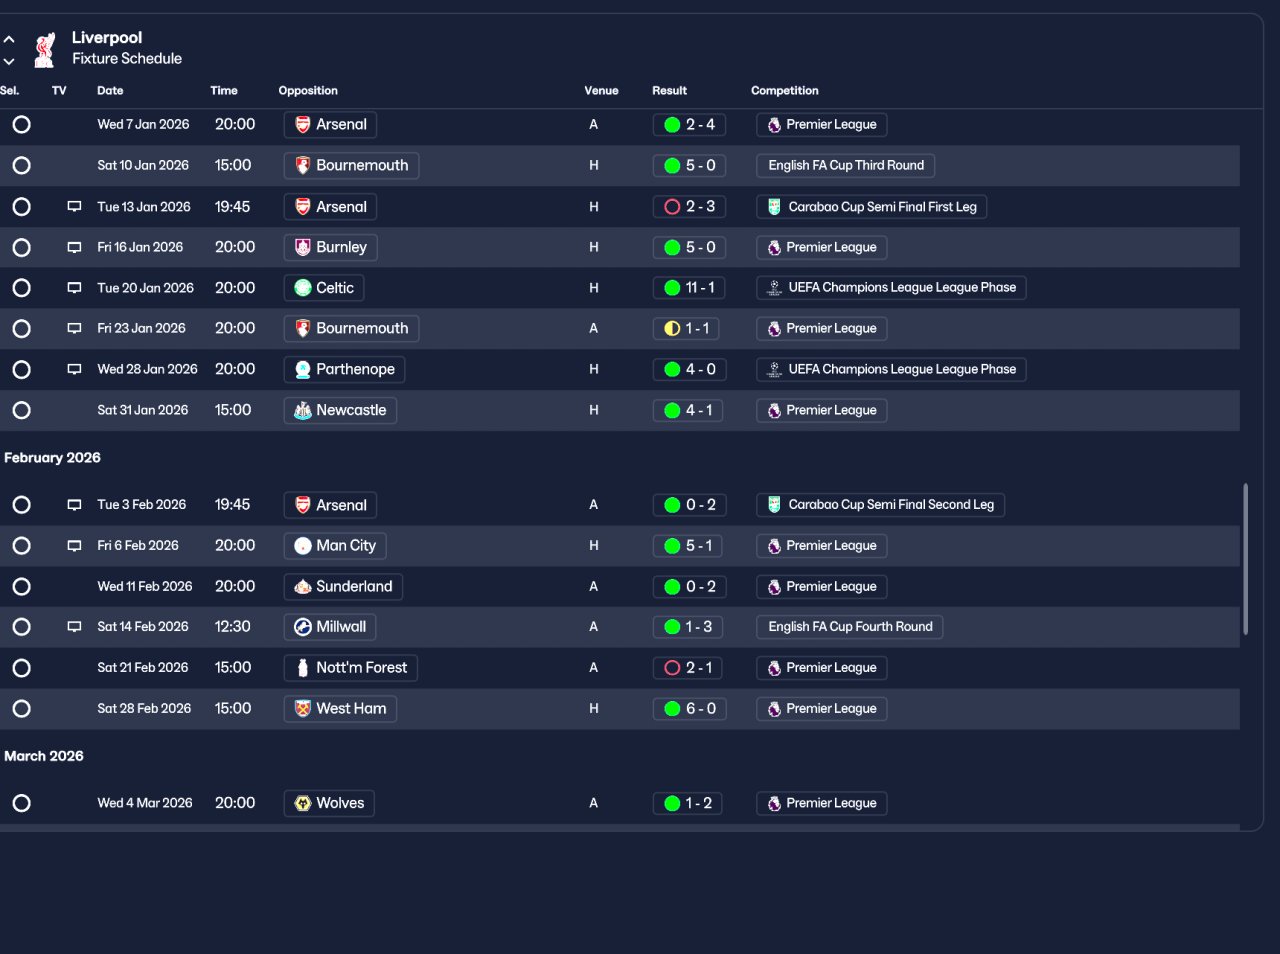Click the Parthenope club badge icon
This screenshot has height=954, width=1280.
[x=303, y=369]
